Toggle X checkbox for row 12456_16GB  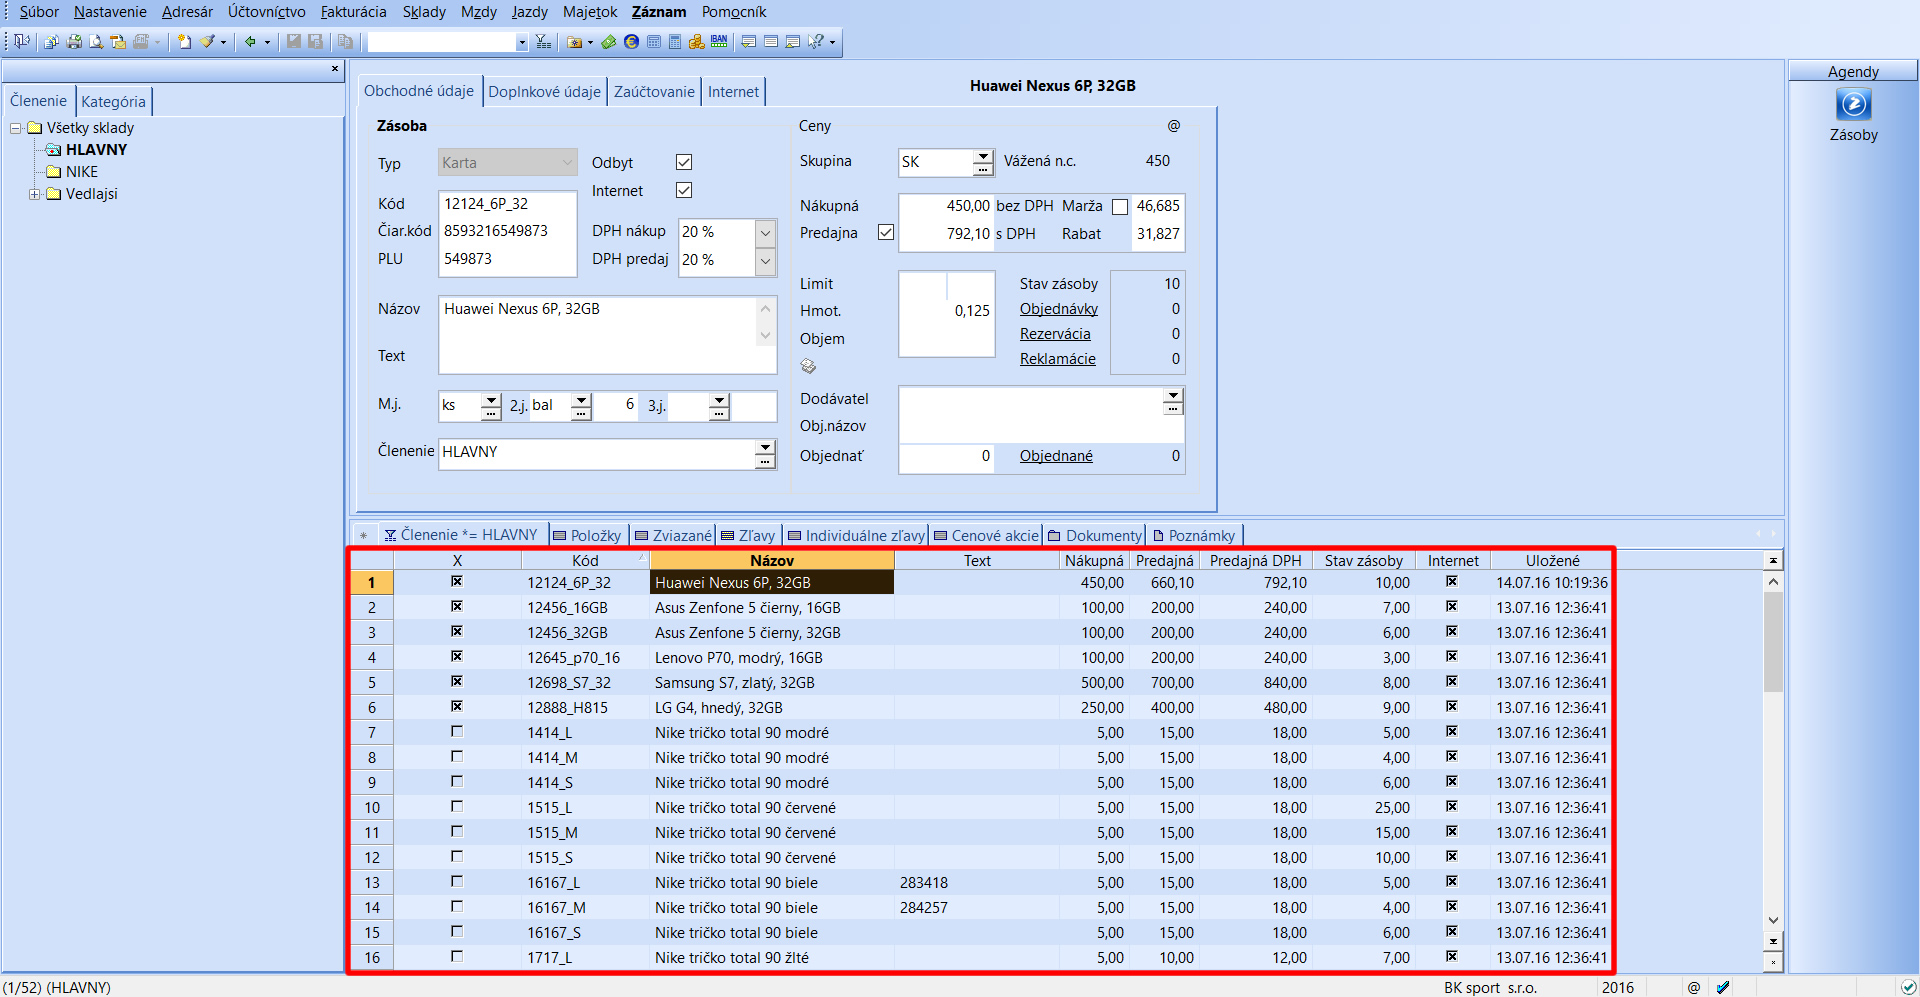point(457,606)
